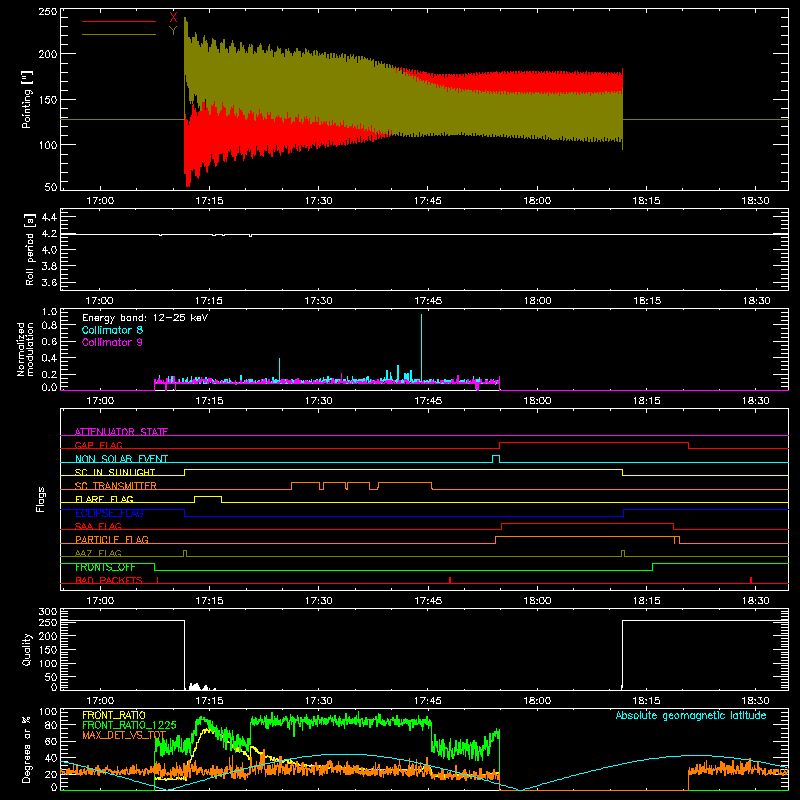The image size is (800, 800).
Task: Click the 17:45 label under Roll period plot
Action: pyautogui.click(x=428, y=301)
